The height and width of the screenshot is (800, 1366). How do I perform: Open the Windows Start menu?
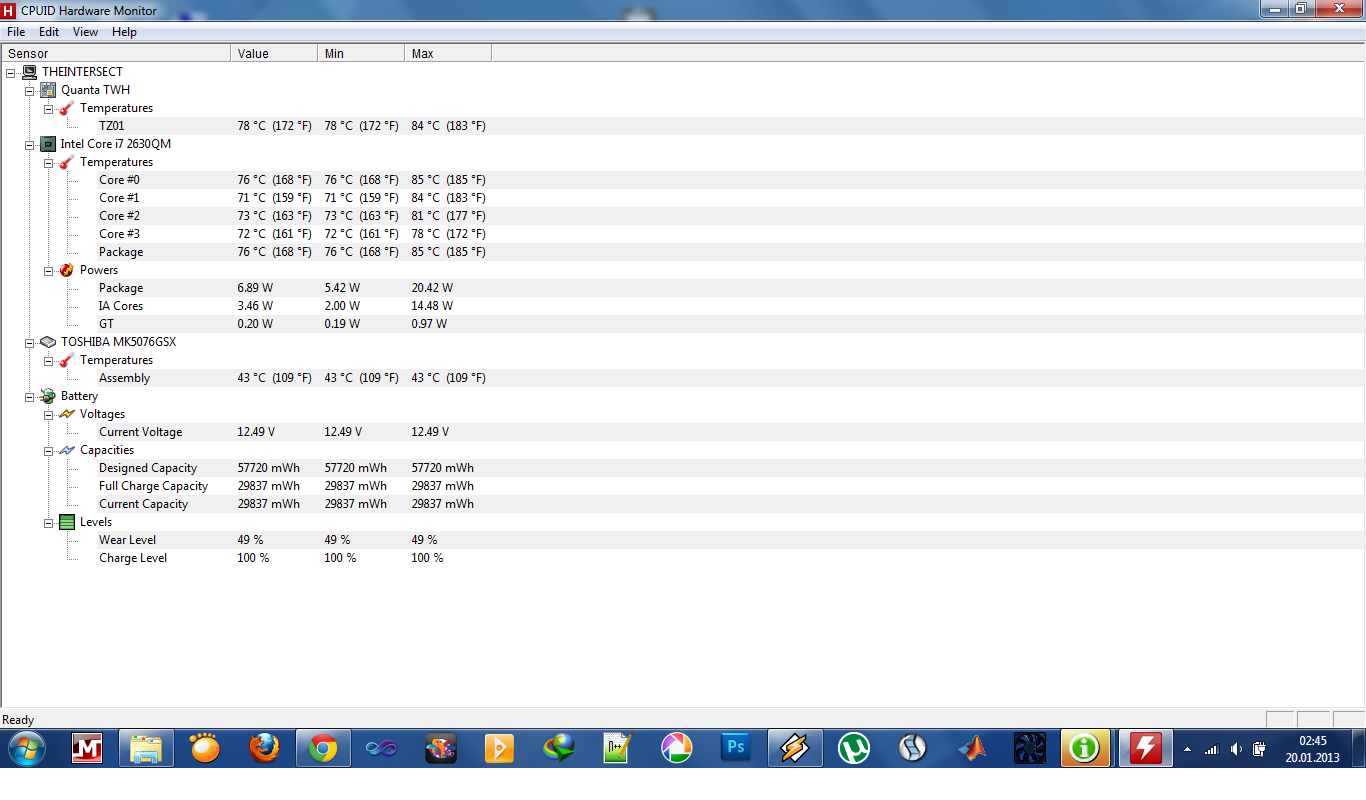[26, 748]
